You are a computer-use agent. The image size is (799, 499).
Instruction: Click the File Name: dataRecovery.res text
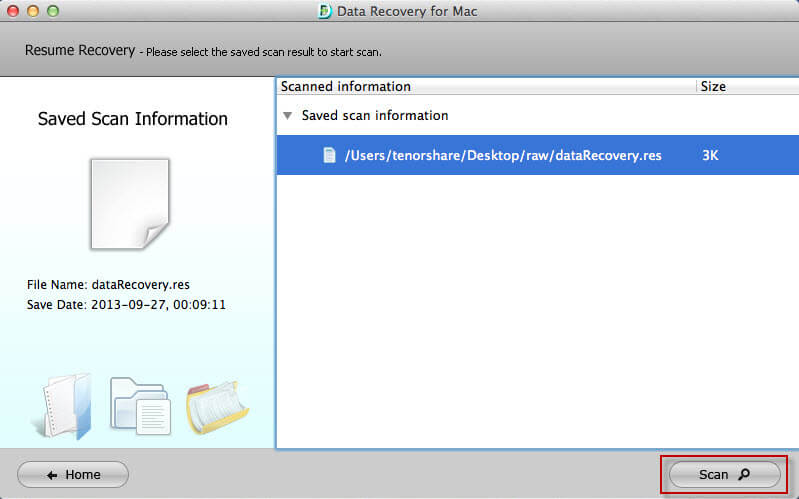(108, 284)
